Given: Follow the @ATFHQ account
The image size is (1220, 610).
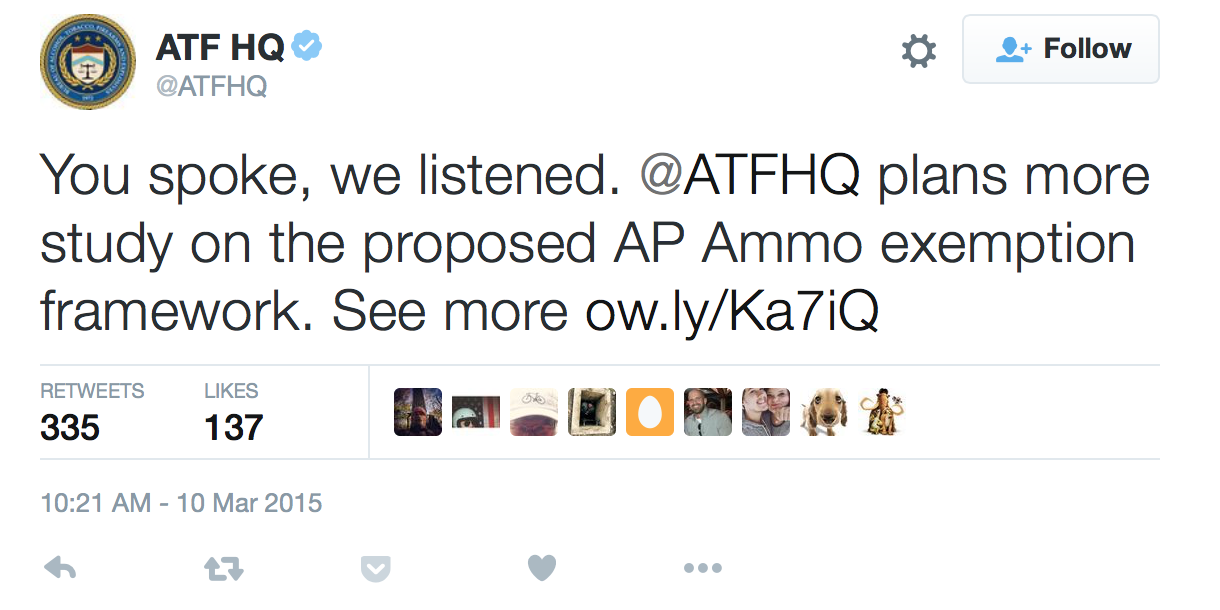Looking at the screenshot, I should pyautogui.click(x=1060, y=48).
